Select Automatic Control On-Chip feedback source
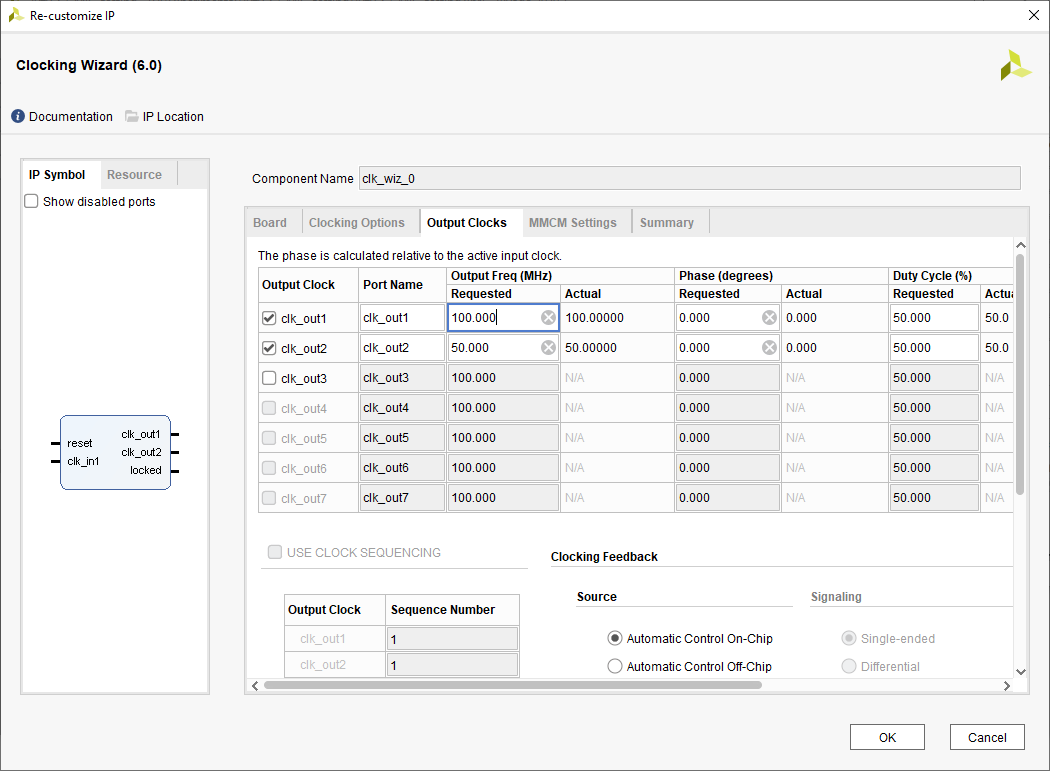Image resolution: width=1050 pixels, height=771 pixels. 615,638
